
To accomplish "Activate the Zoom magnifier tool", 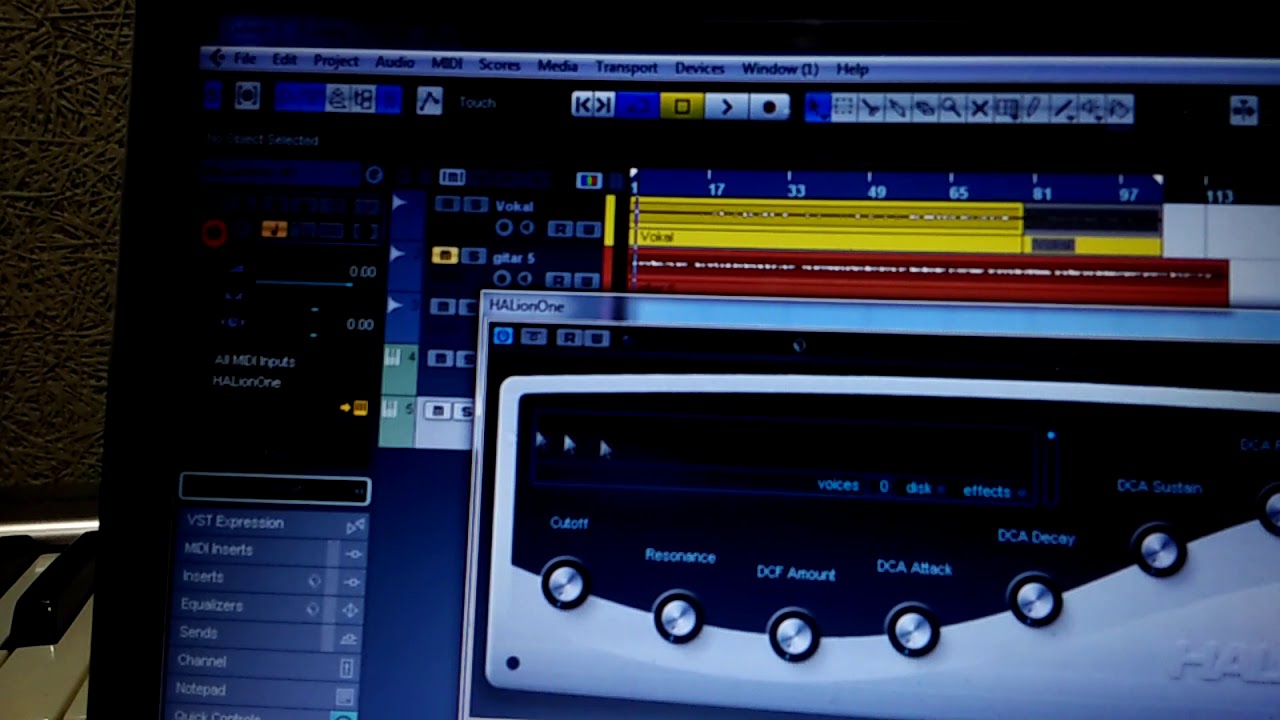I will (951, 108).
